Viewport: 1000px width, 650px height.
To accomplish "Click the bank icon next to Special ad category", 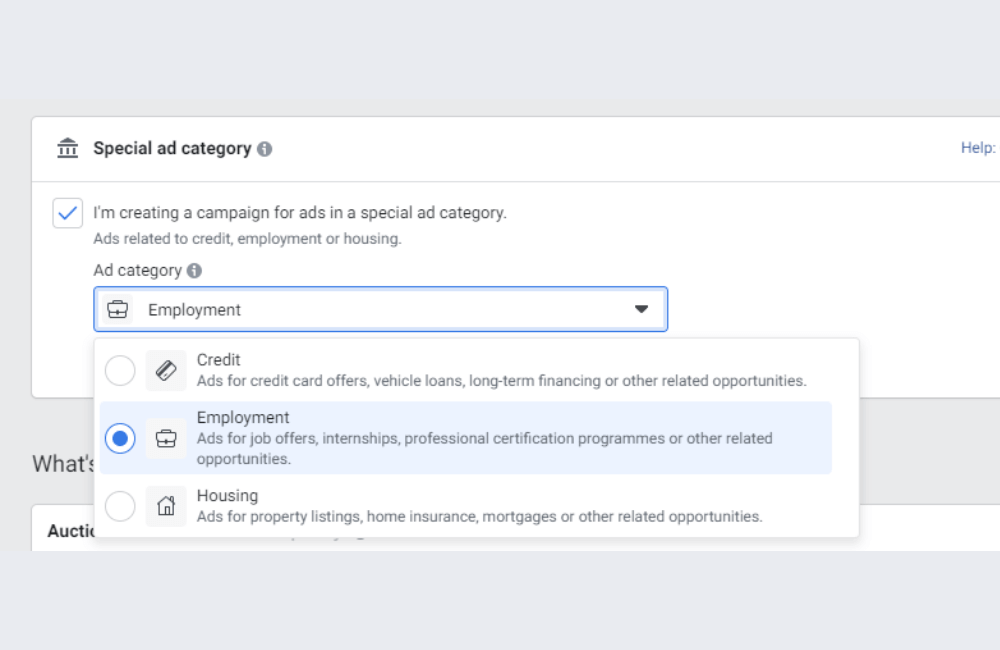I will (x=67, y=147).
